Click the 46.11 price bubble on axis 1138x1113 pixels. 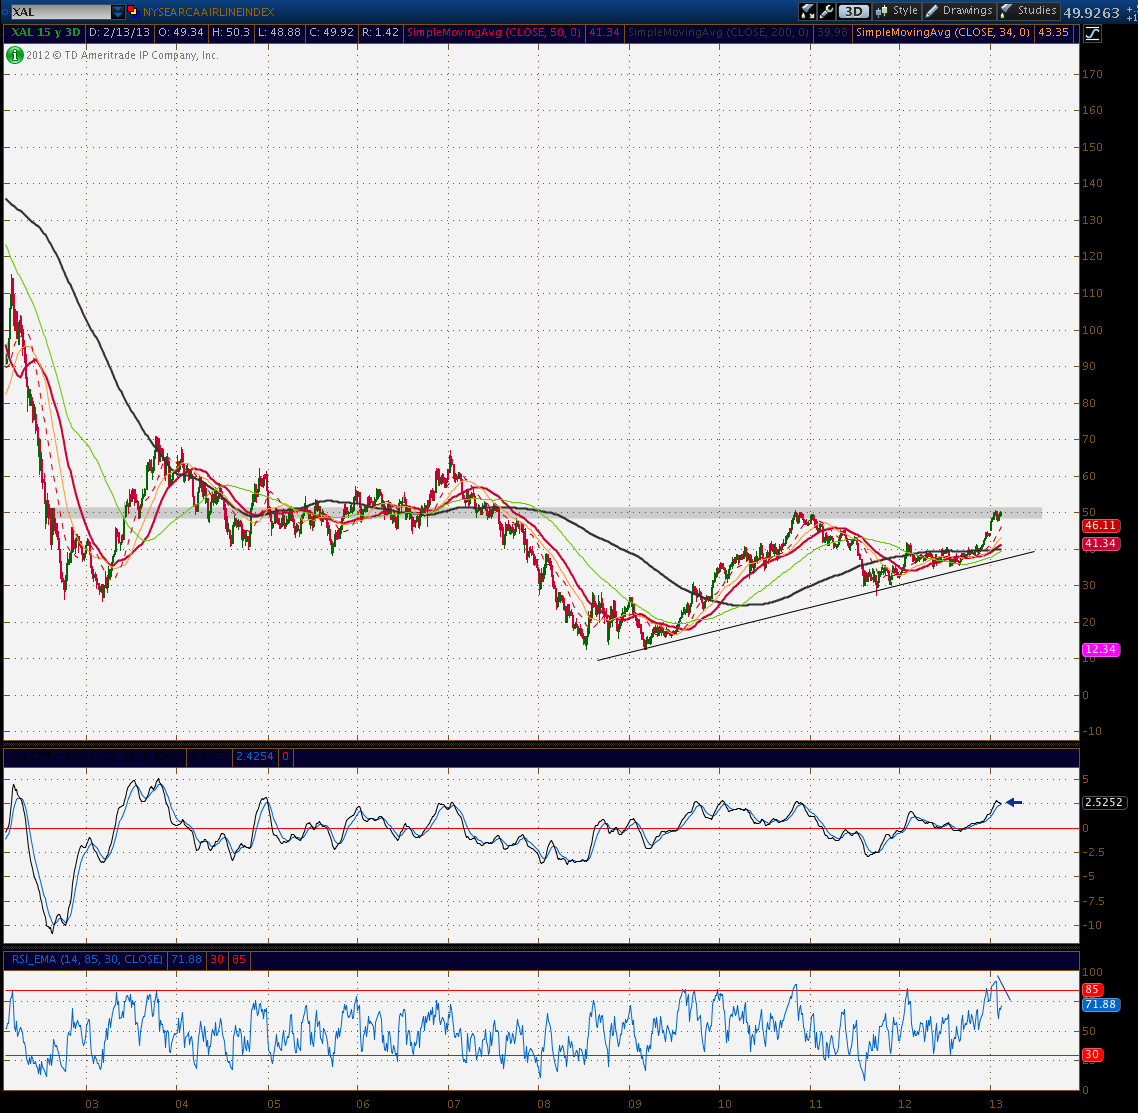click(x=1100, y=525)
